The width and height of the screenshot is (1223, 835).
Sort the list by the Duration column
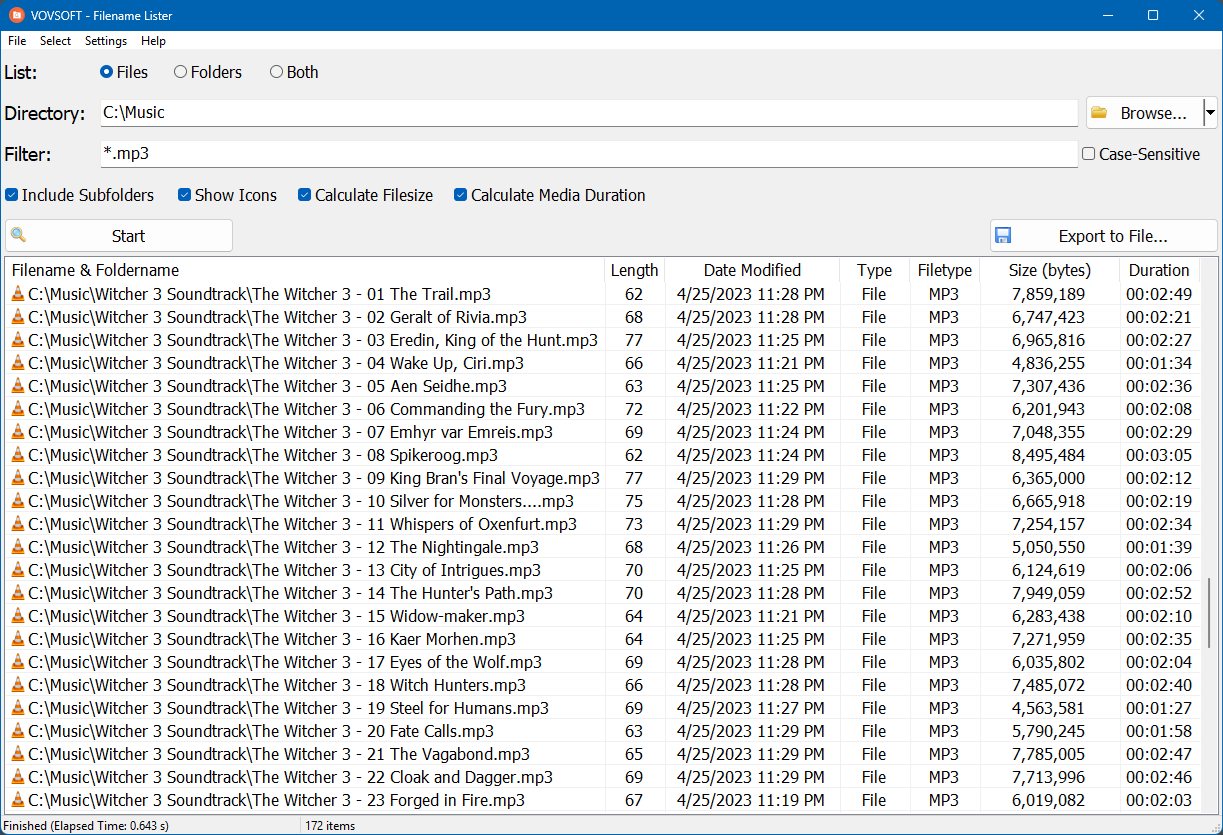tap(1159, 270)
